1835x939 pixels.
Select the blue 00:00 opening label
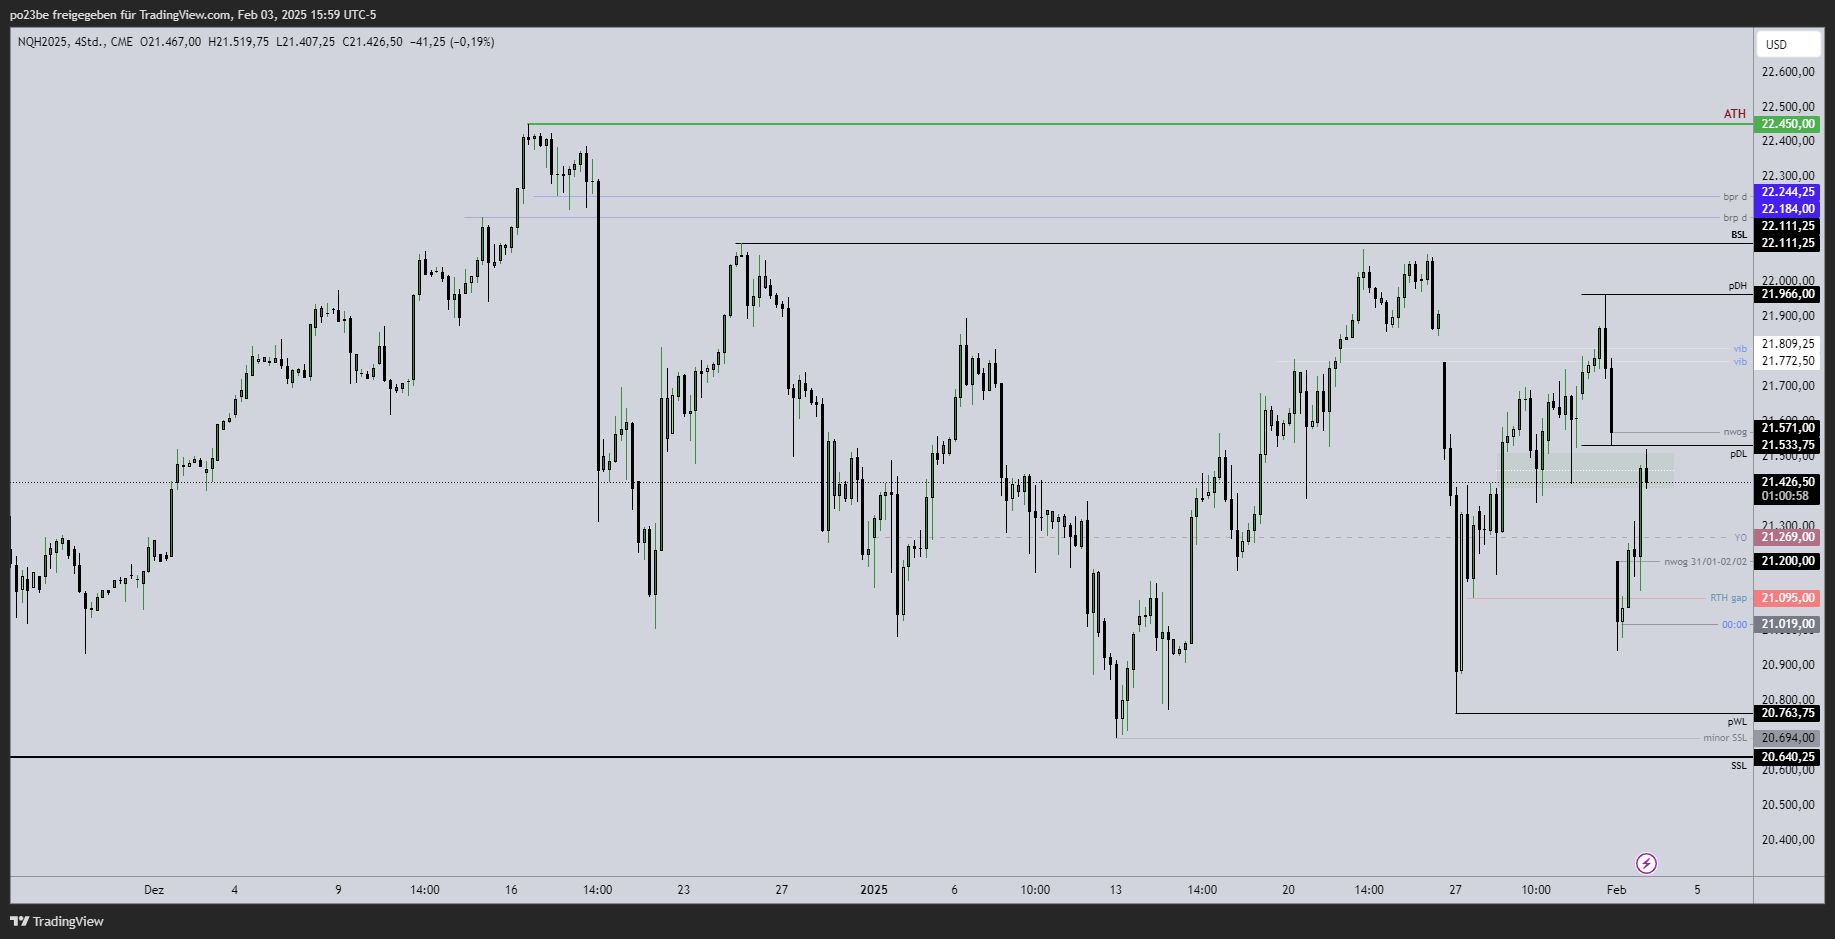(x=1734, y=625)
